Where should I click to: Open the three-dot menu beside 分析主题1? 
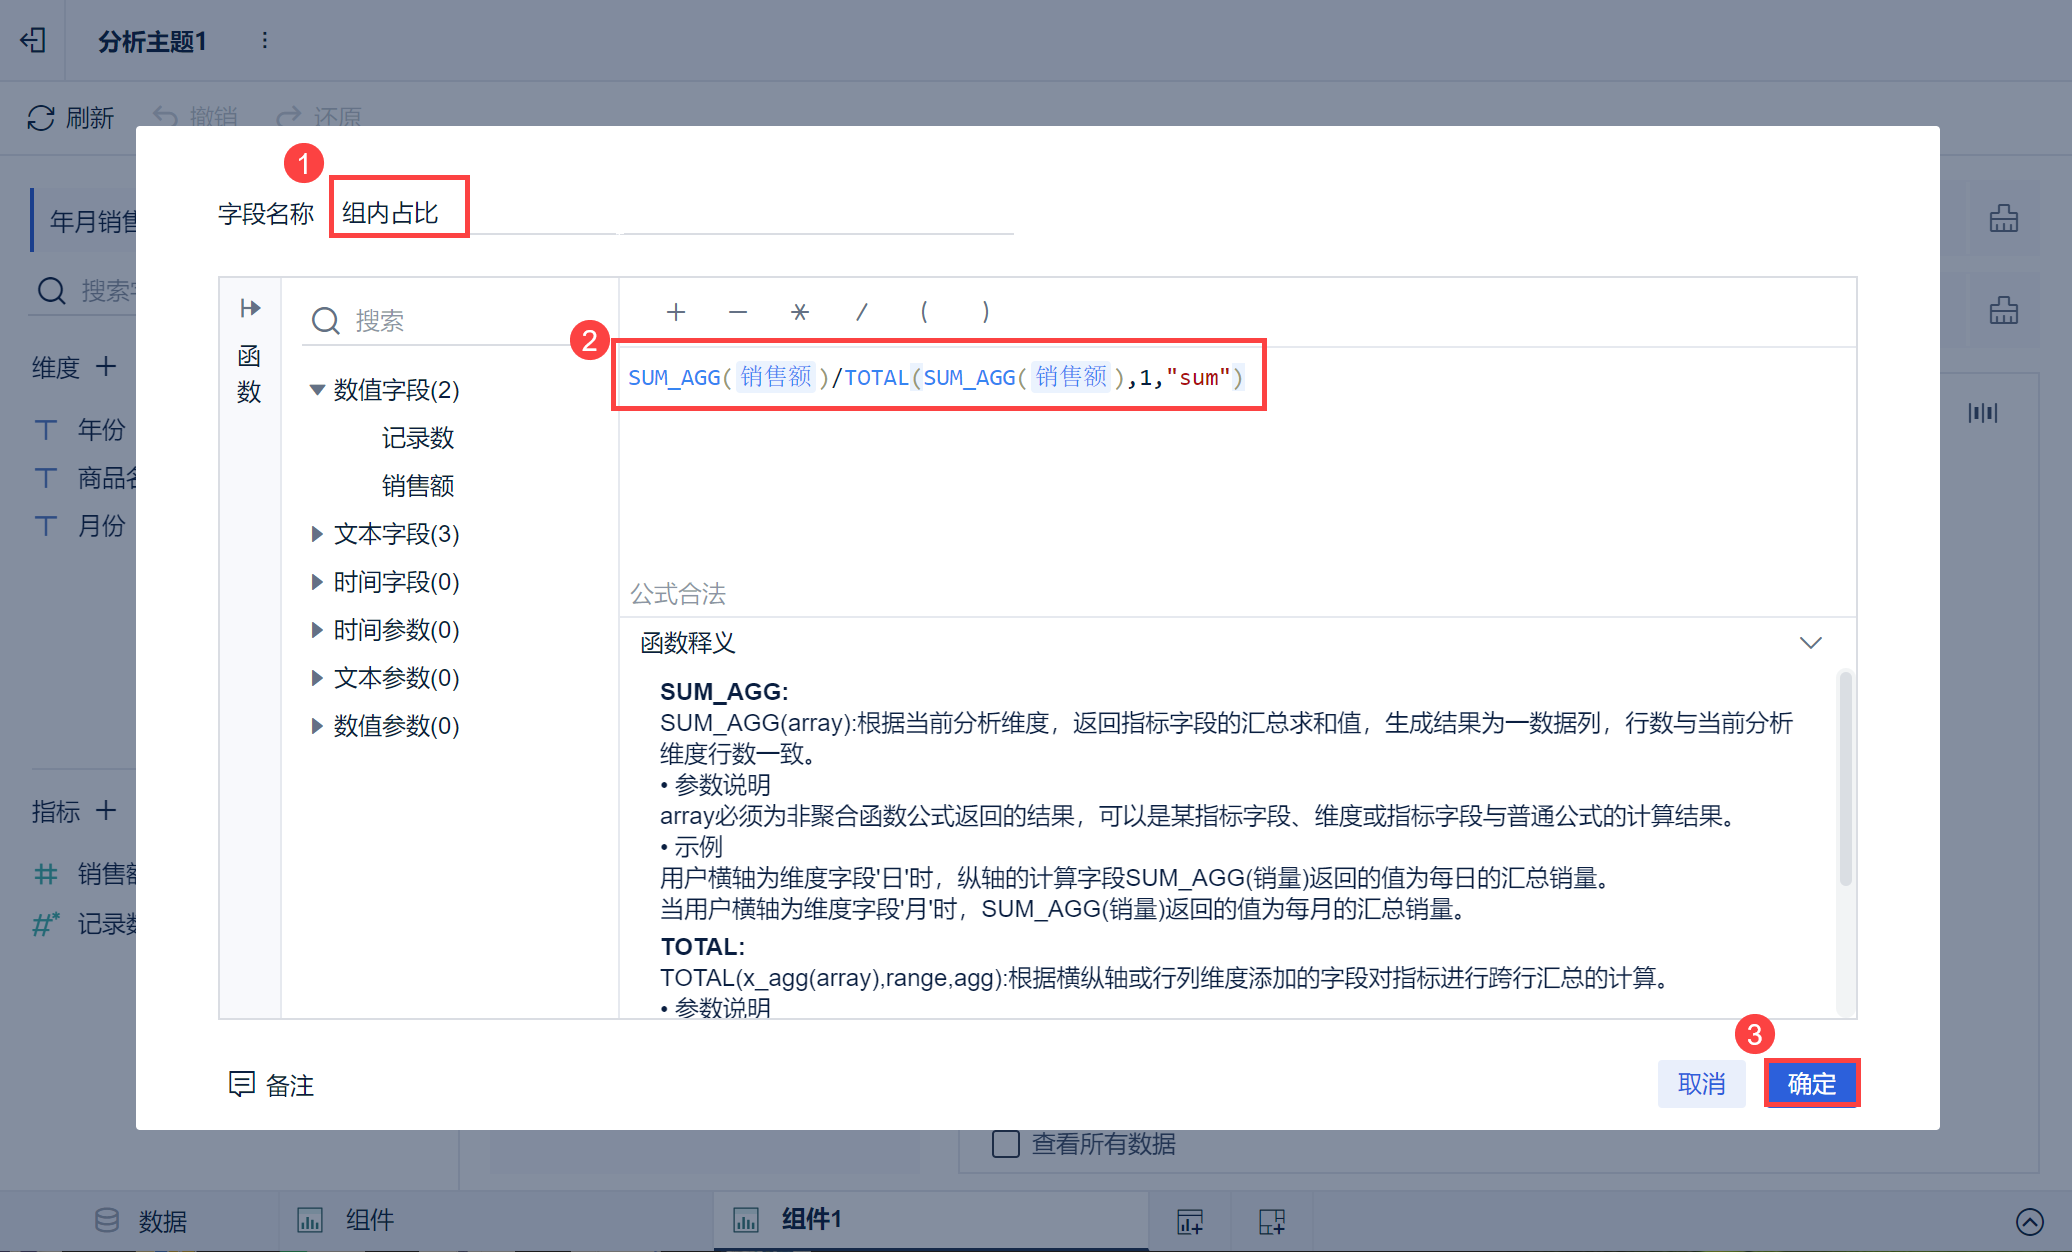click(x=264, y=40)
